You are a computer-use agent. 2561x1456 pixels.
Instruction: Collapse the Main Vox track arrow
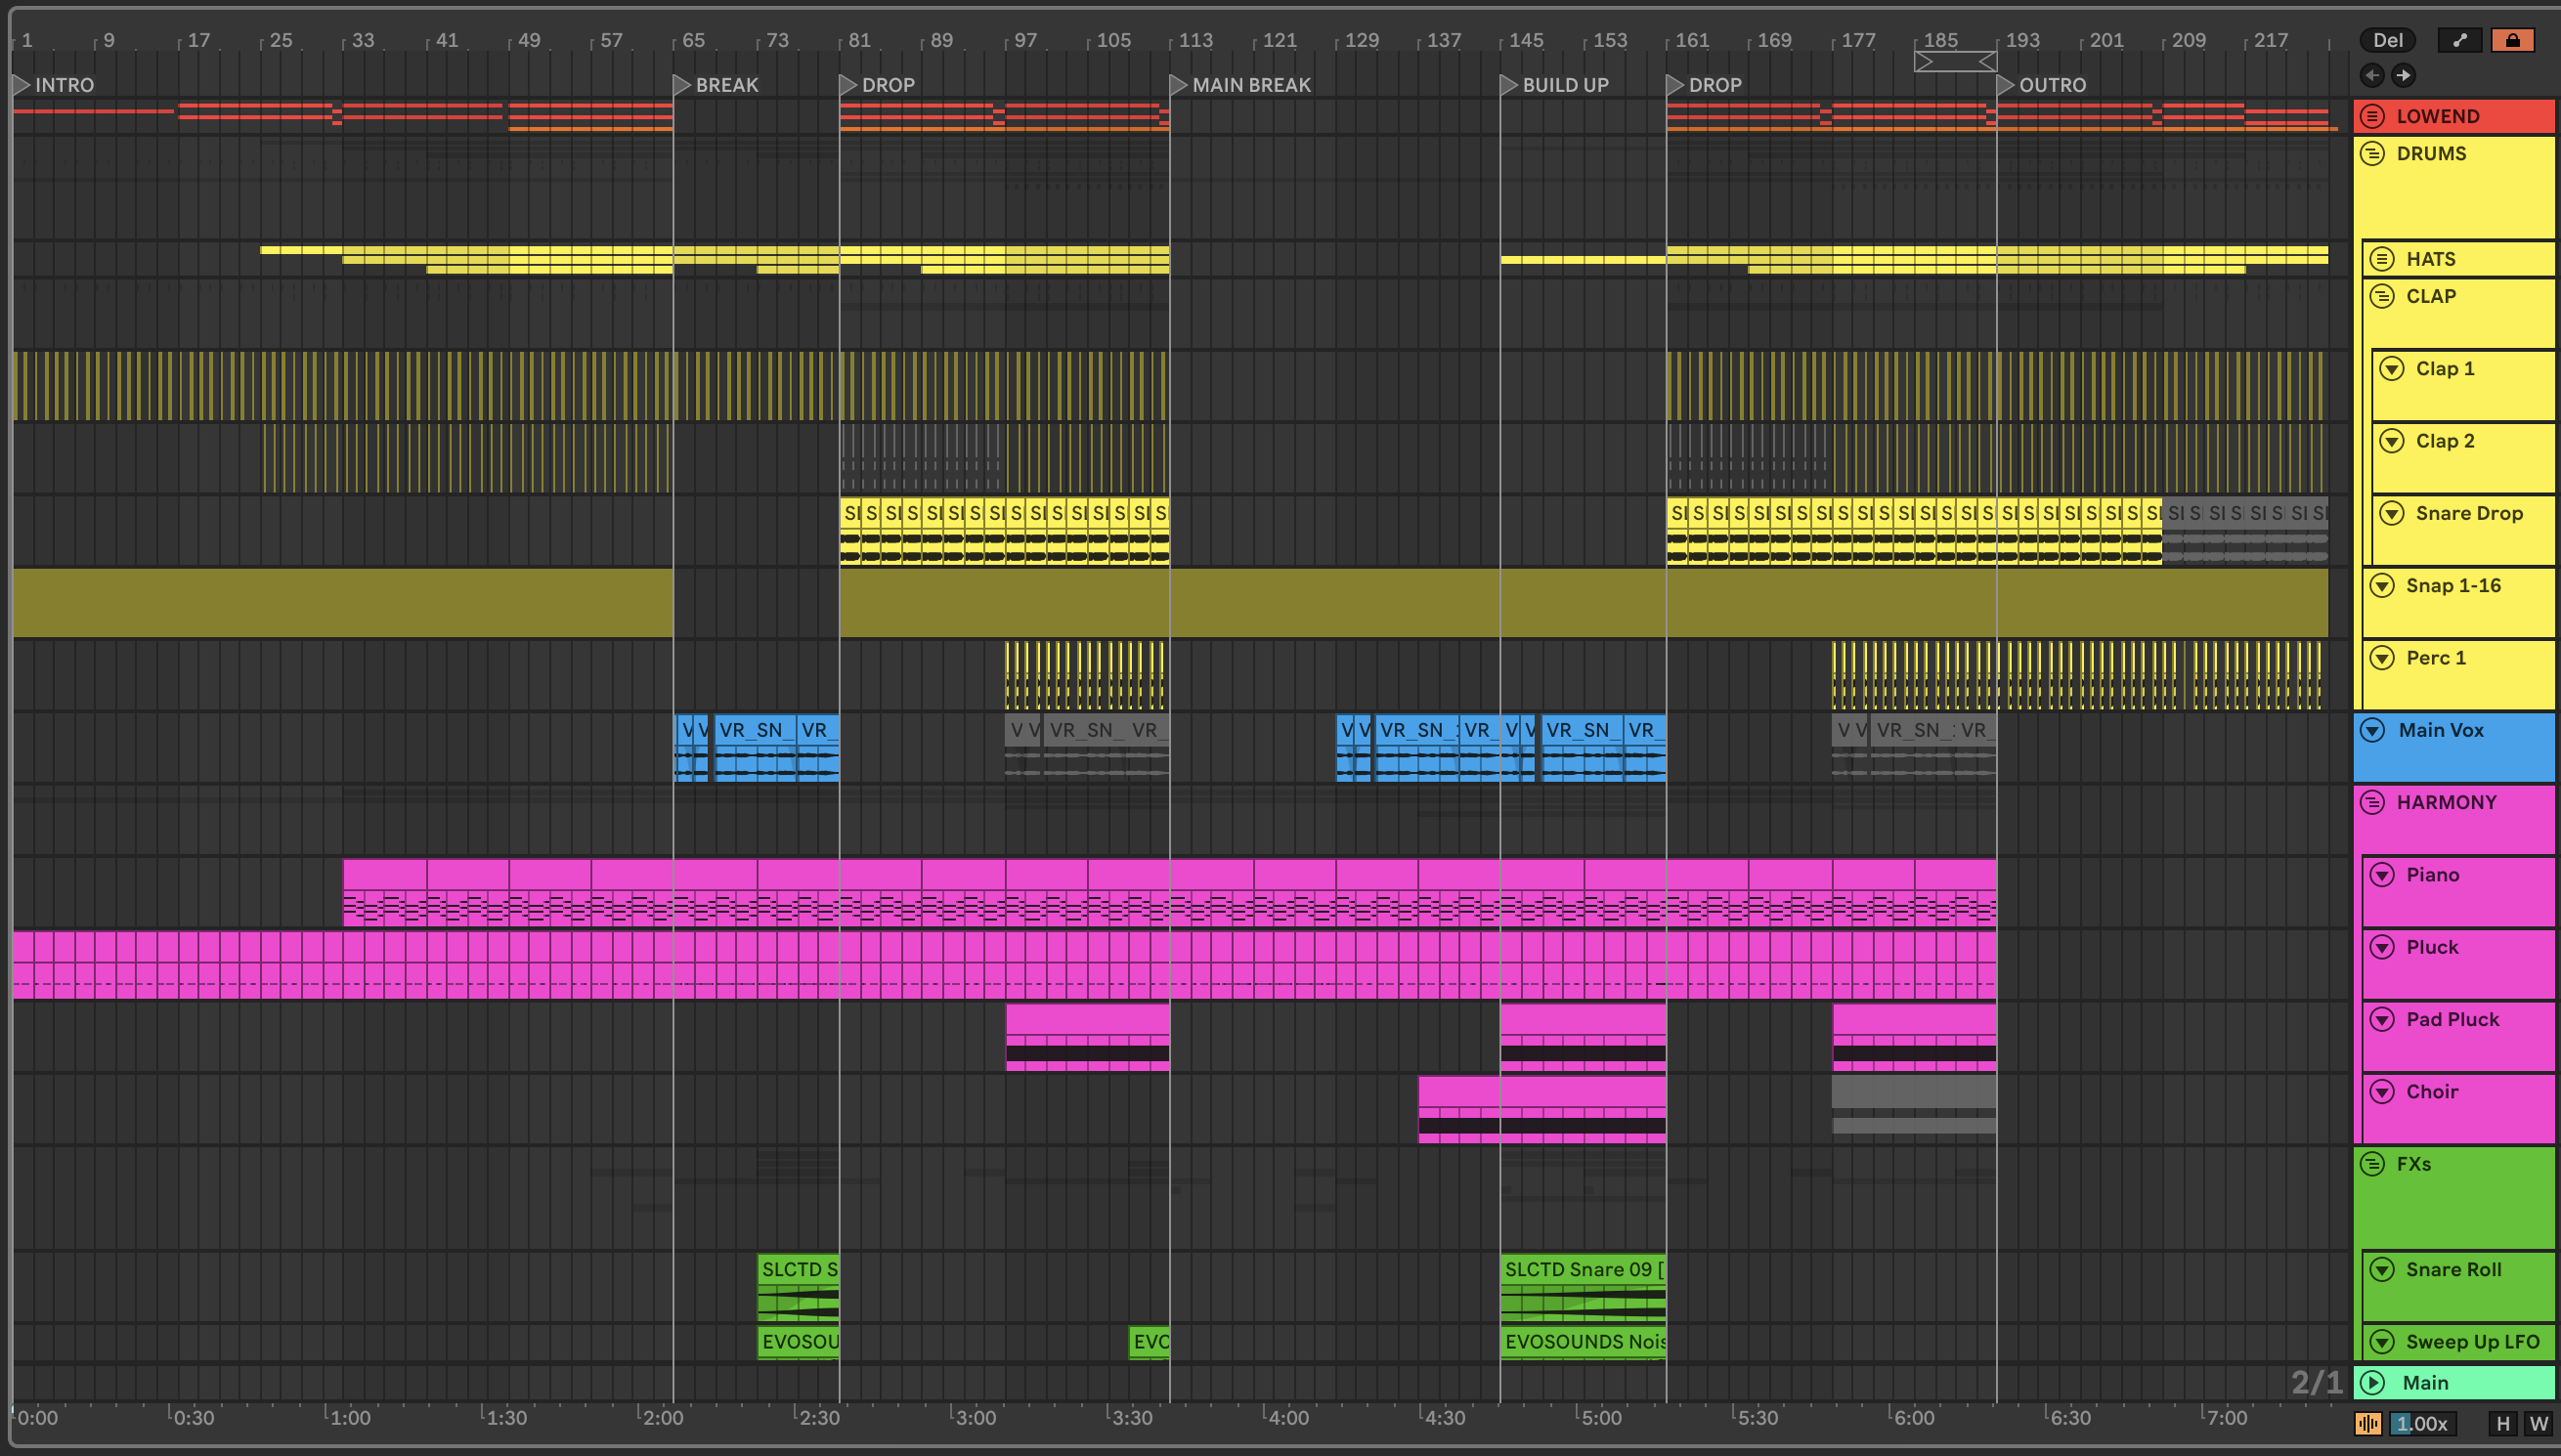point(2372,730)
